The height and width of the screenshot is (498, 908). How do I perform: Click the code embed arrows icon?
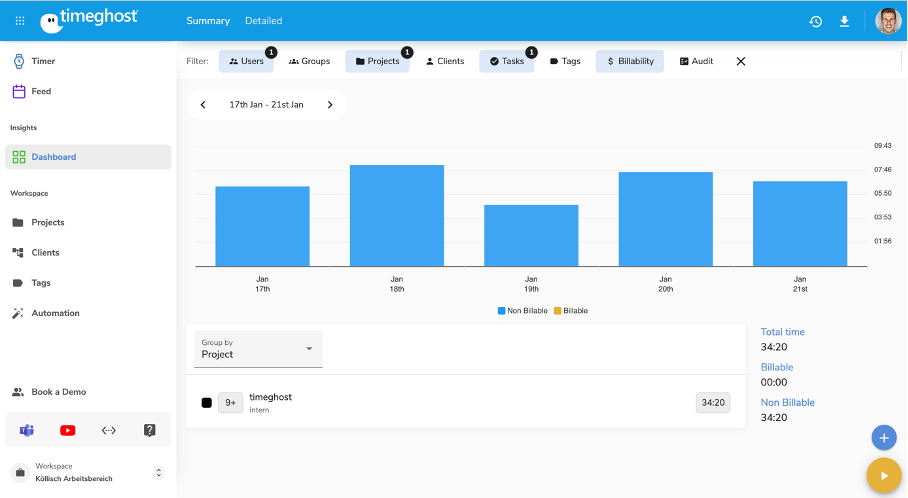[109, 430]
